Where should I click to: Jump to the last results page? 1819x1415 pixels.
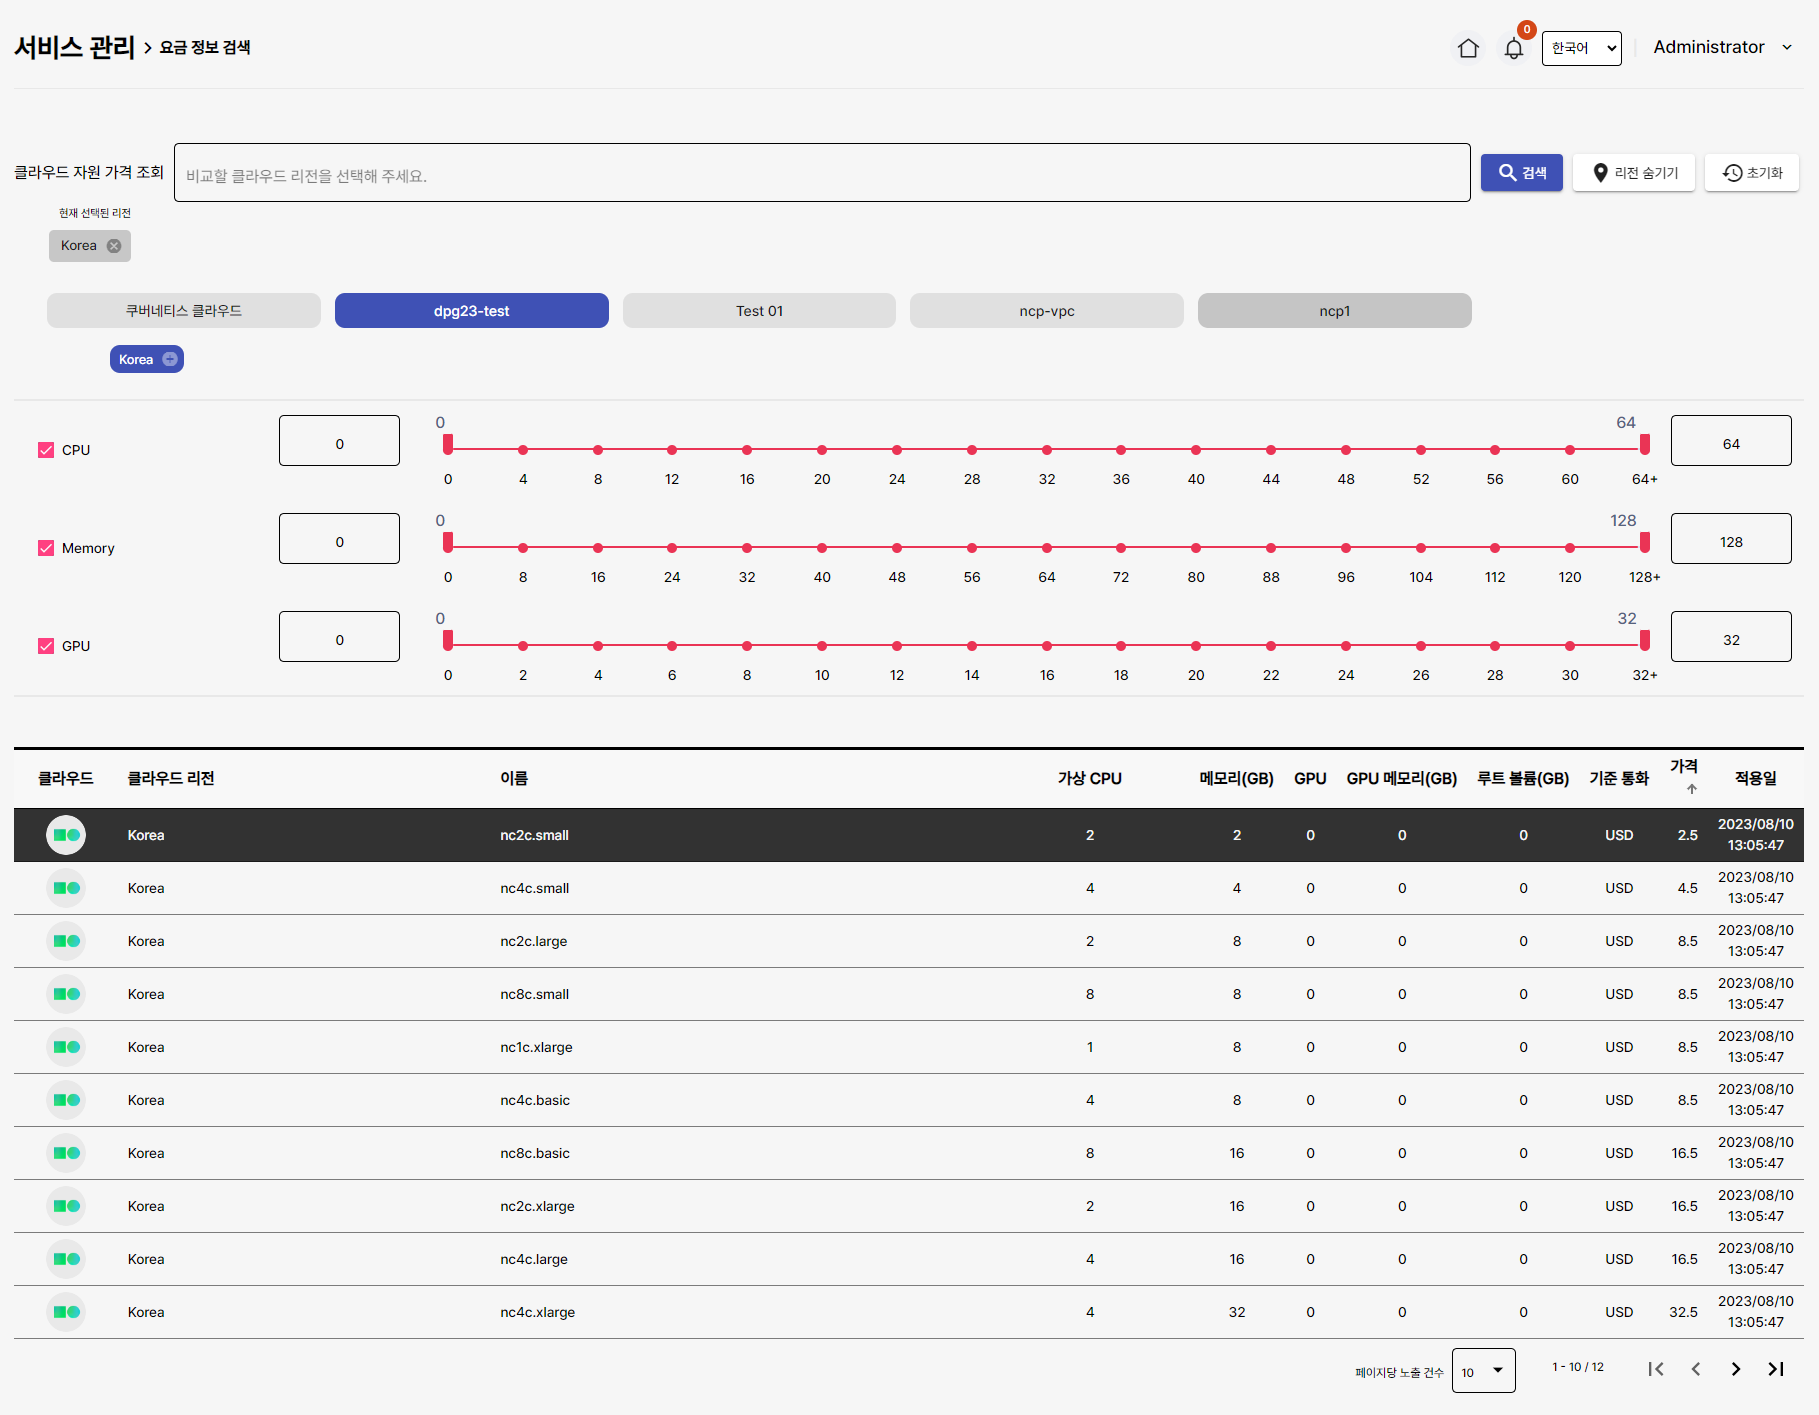pyautogui.click(x=1775, y=1369)
